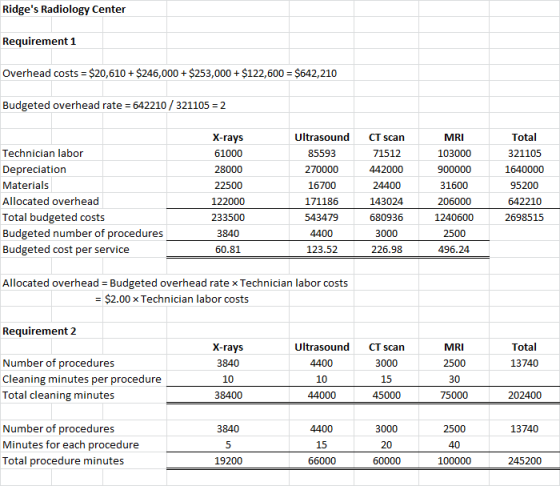560x486 pixels.
Task: Select MRI cost per service 496.24
Action: [x=454, y=250]
